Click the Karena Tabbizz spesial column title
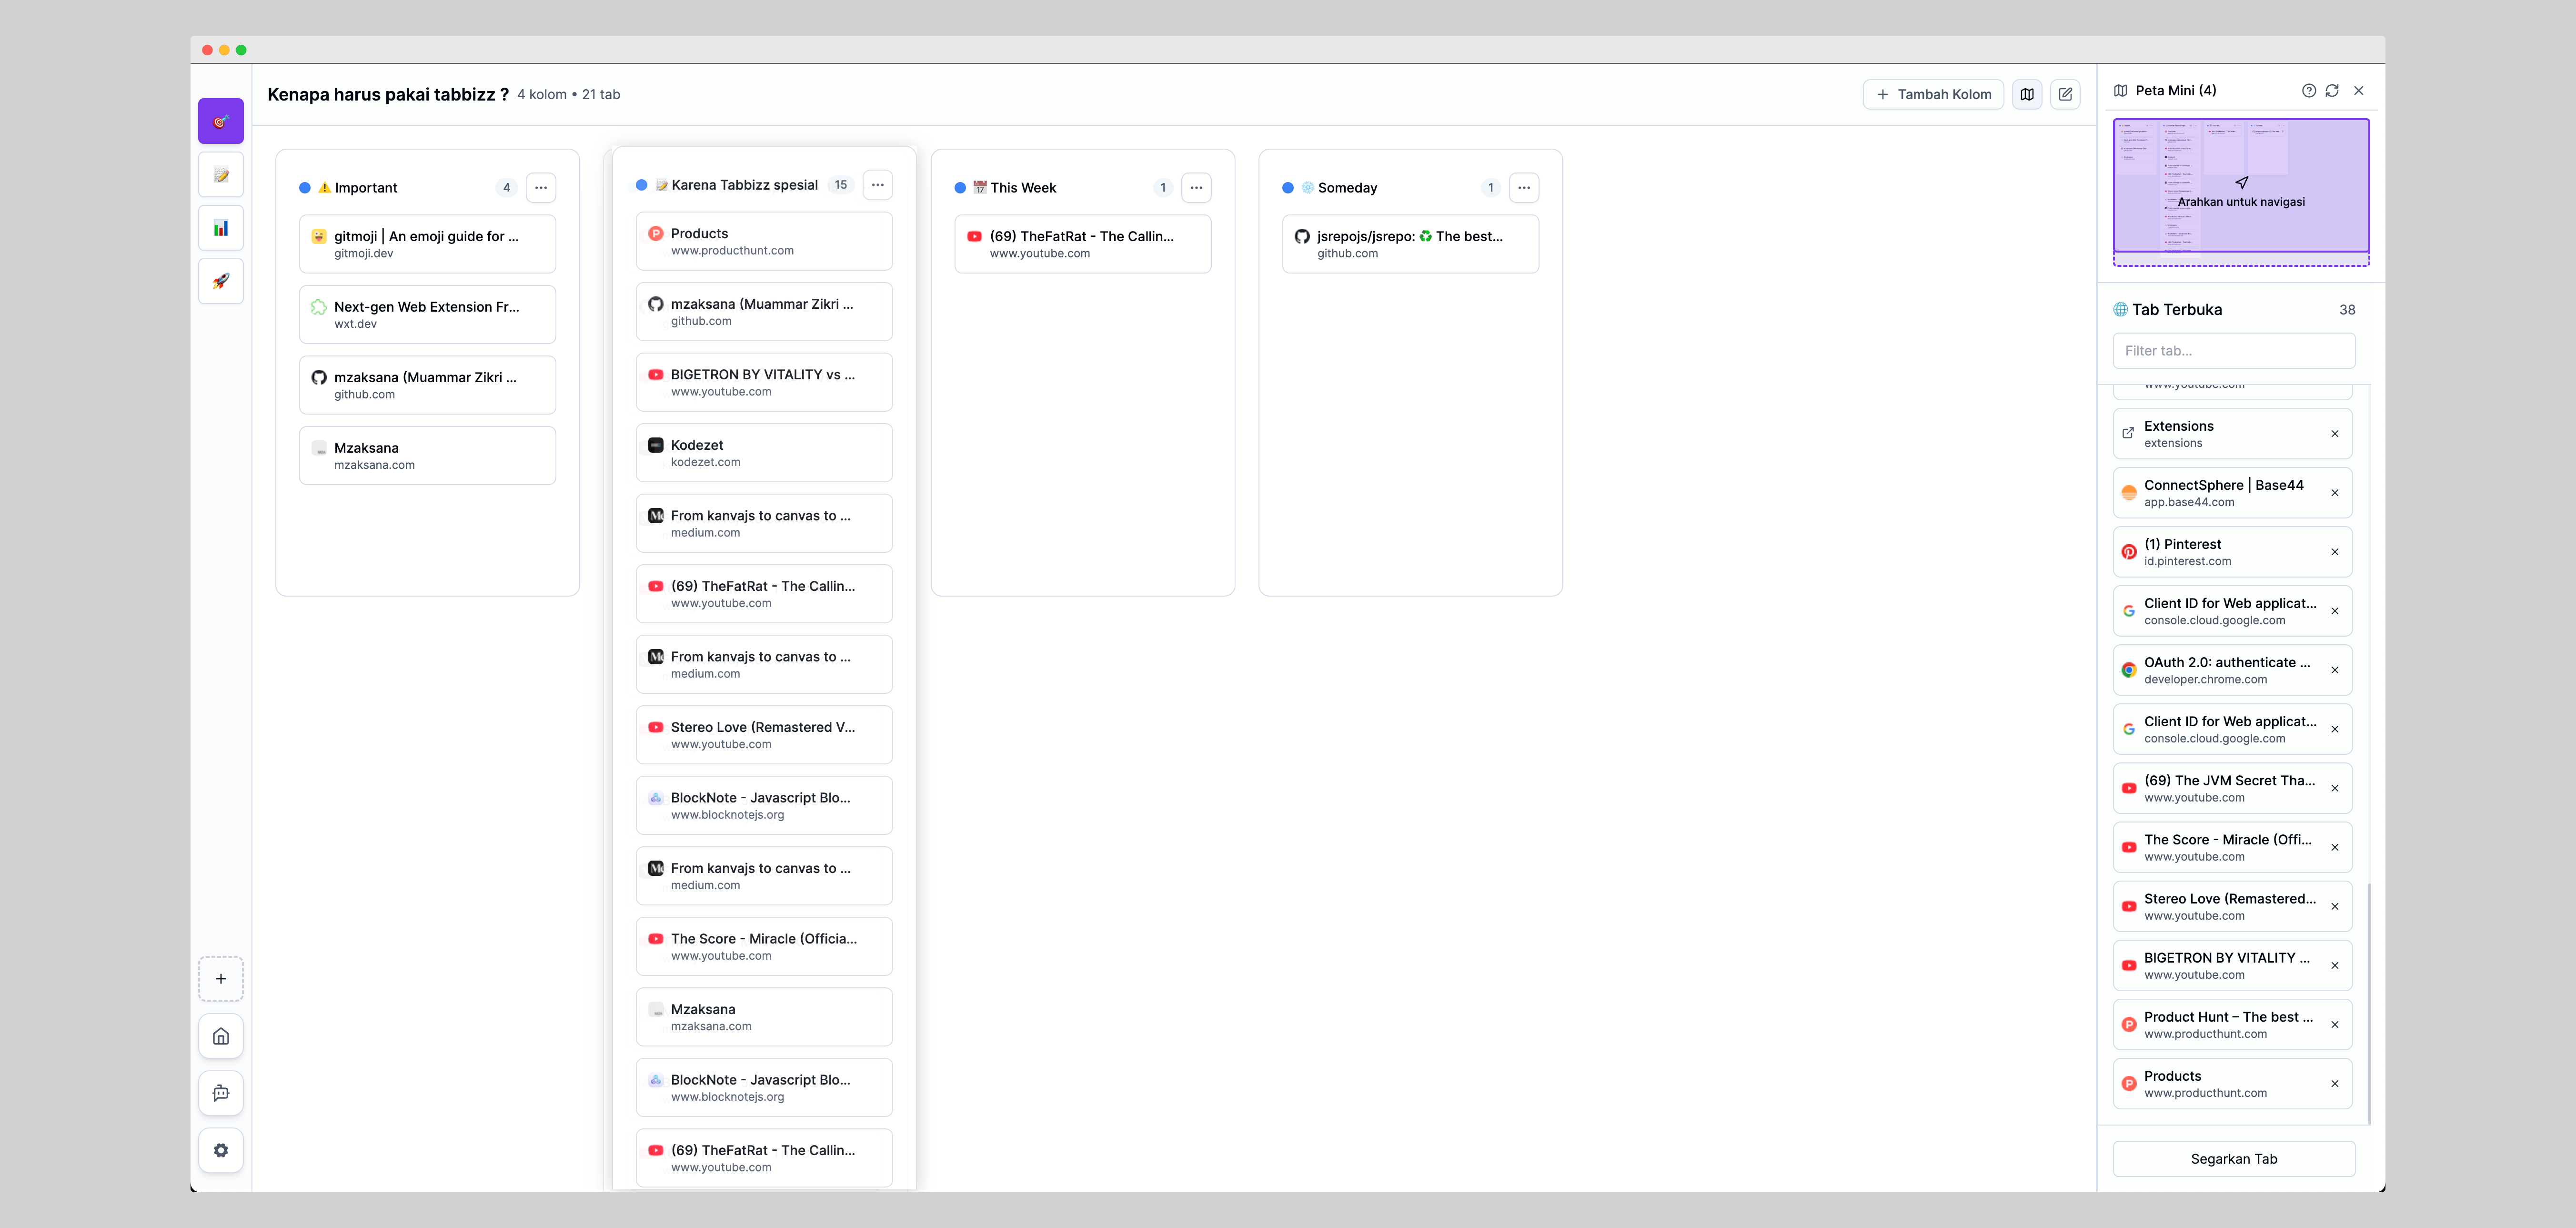This screenshot has width=2576, height=1228. [744, 185]
